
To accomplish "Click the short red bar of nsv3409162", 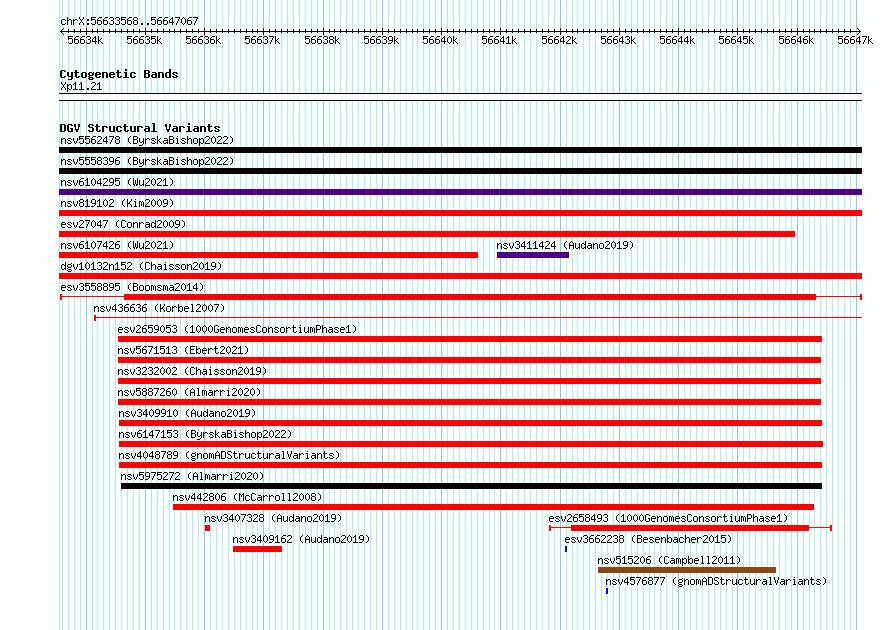I will tap(257, 549).
